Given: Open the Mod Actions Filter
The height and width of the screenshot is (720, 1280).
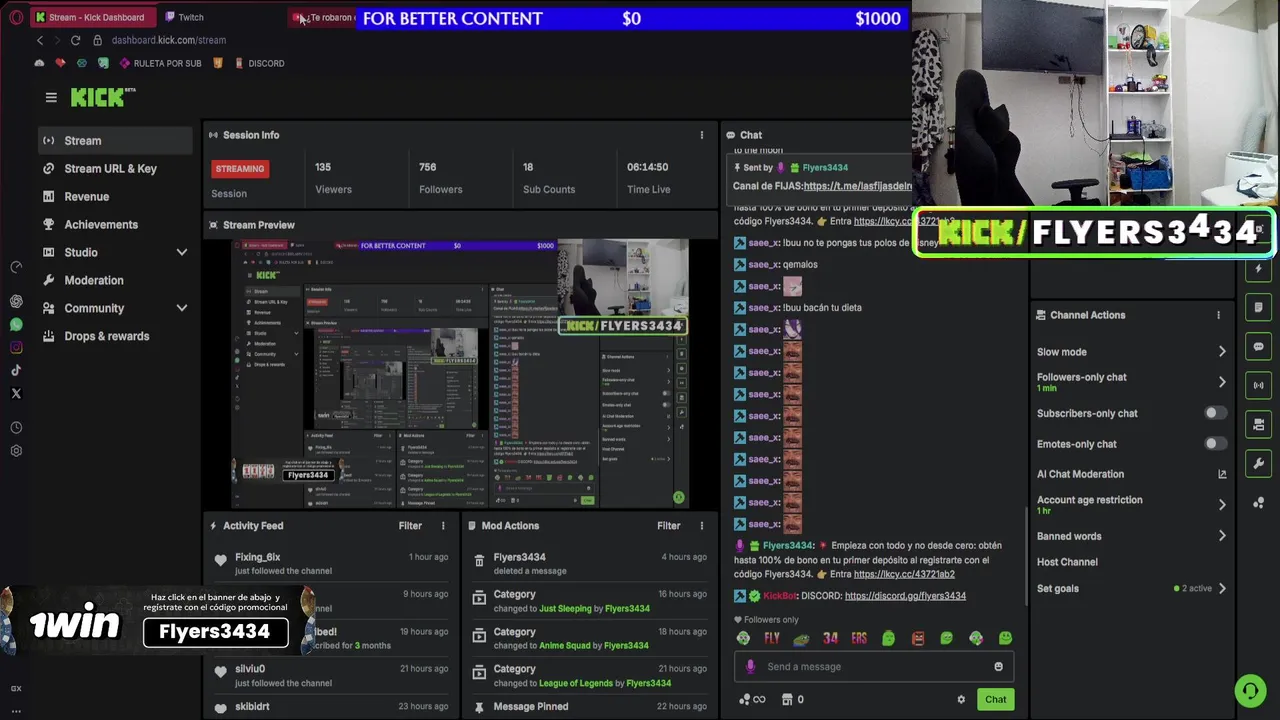Looking at the screenshot, I should (668, 525).
